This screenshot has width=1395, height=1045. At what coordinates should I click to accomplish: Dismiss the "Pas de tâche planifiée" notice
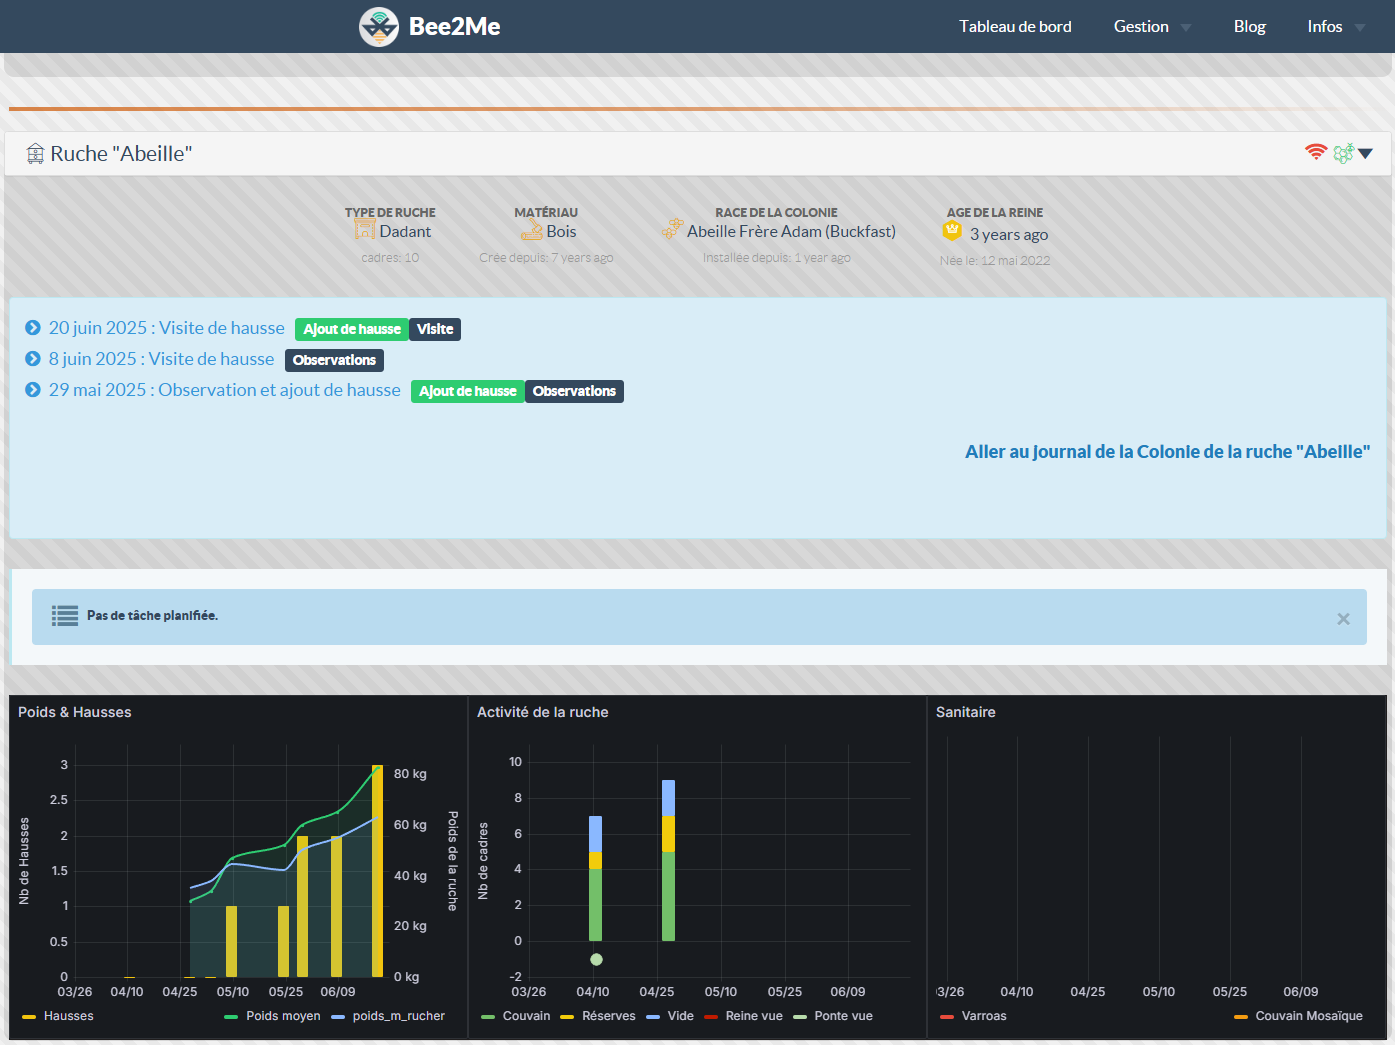point(1343,619)
